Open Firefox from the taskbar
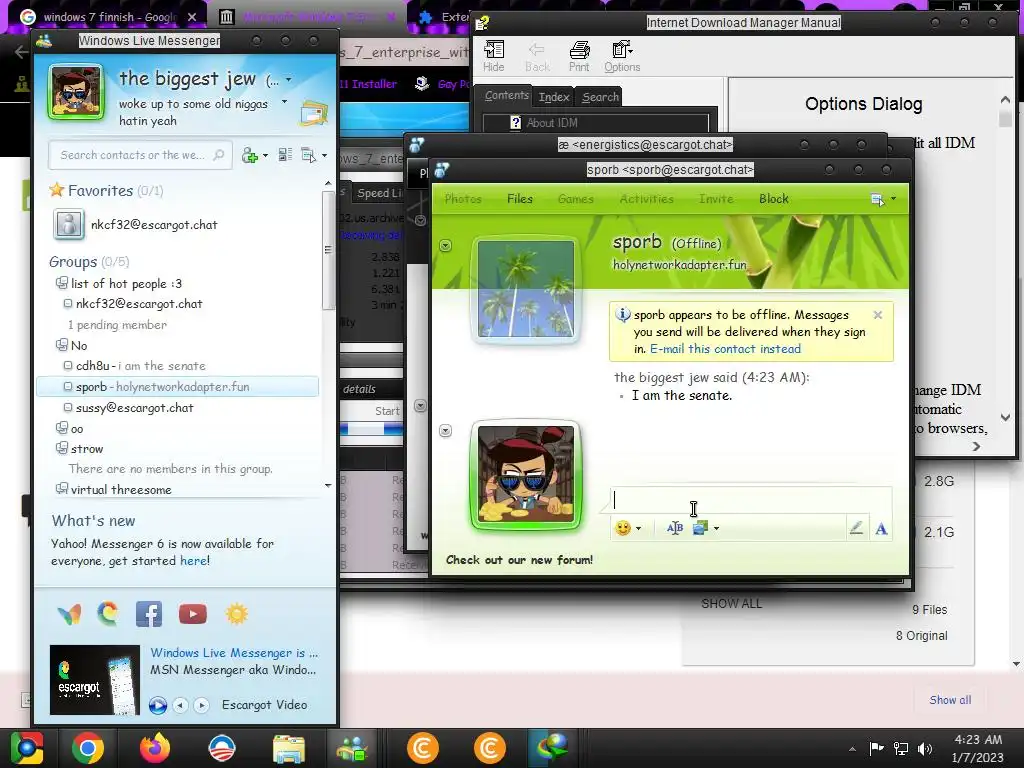 point(155,748)
